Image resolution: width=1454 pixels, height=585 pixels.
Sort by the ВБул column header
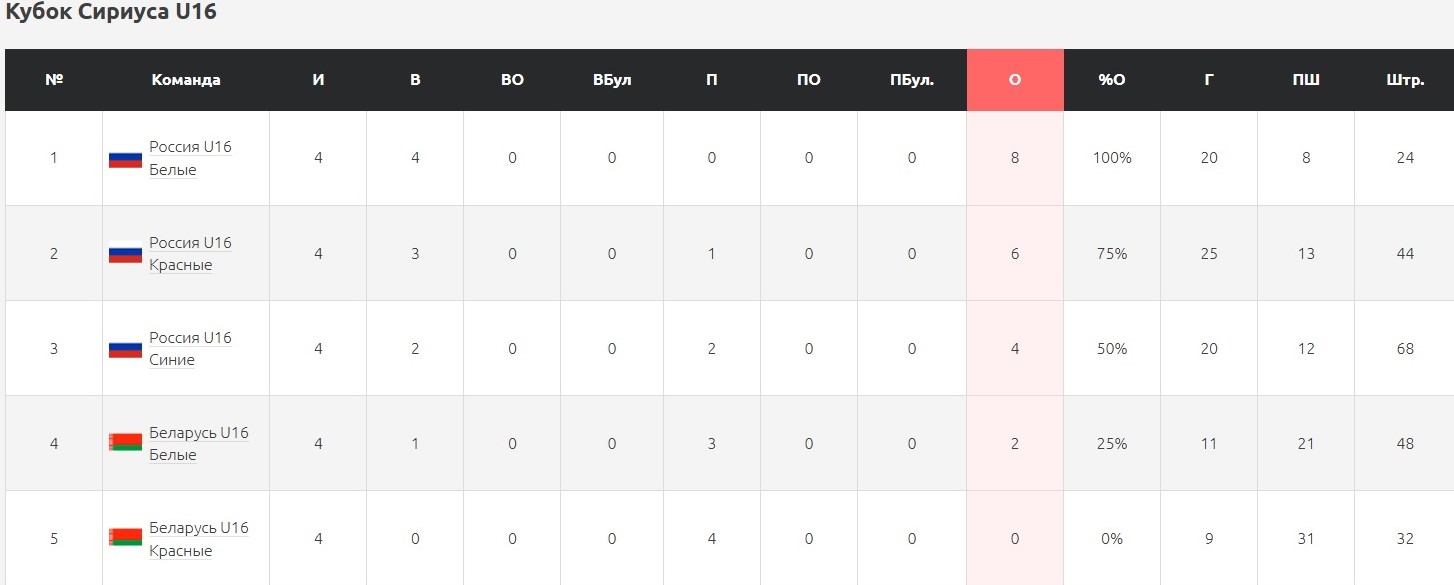pyautogui.click(x=612, y=80)
